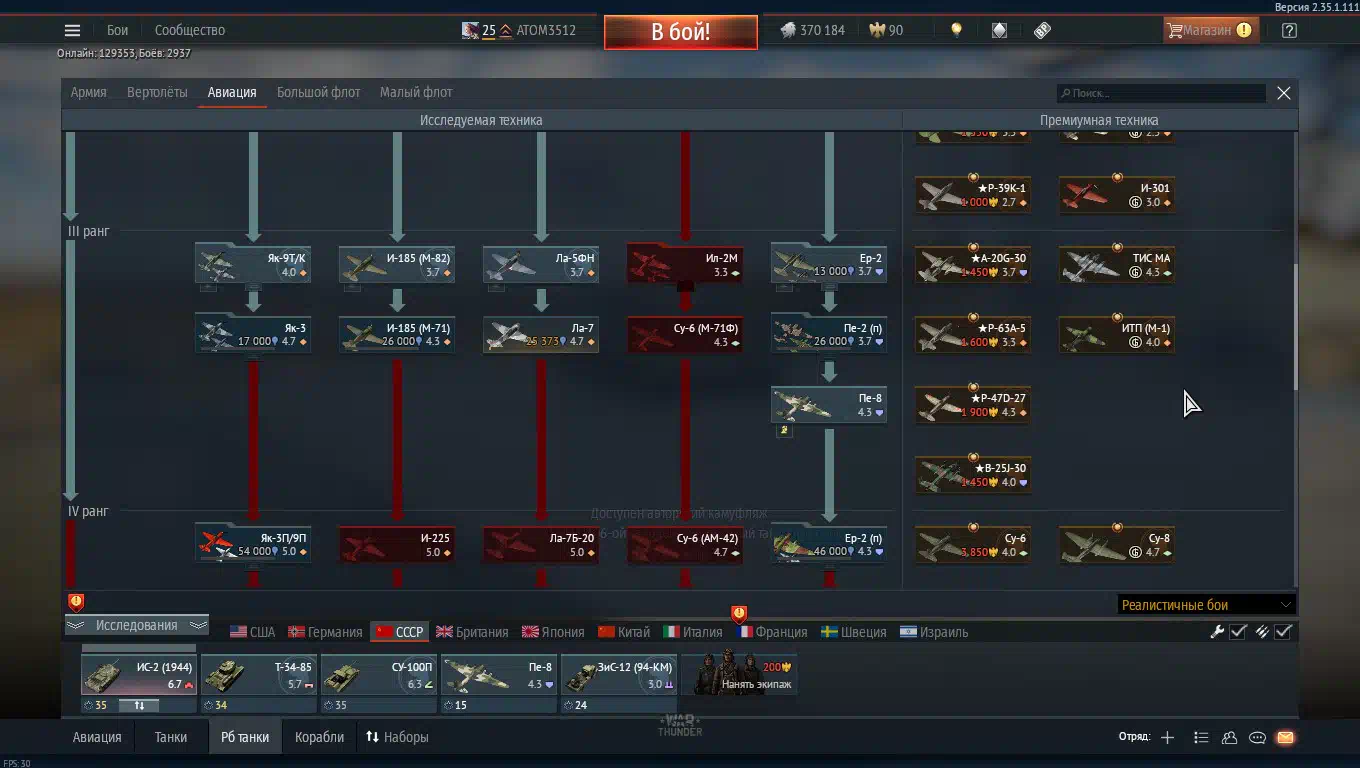Image resolution: width=1360 pixels, height=768 pixels.
Task: Open the battle pass ticket icon
Action: point(1042,30)
